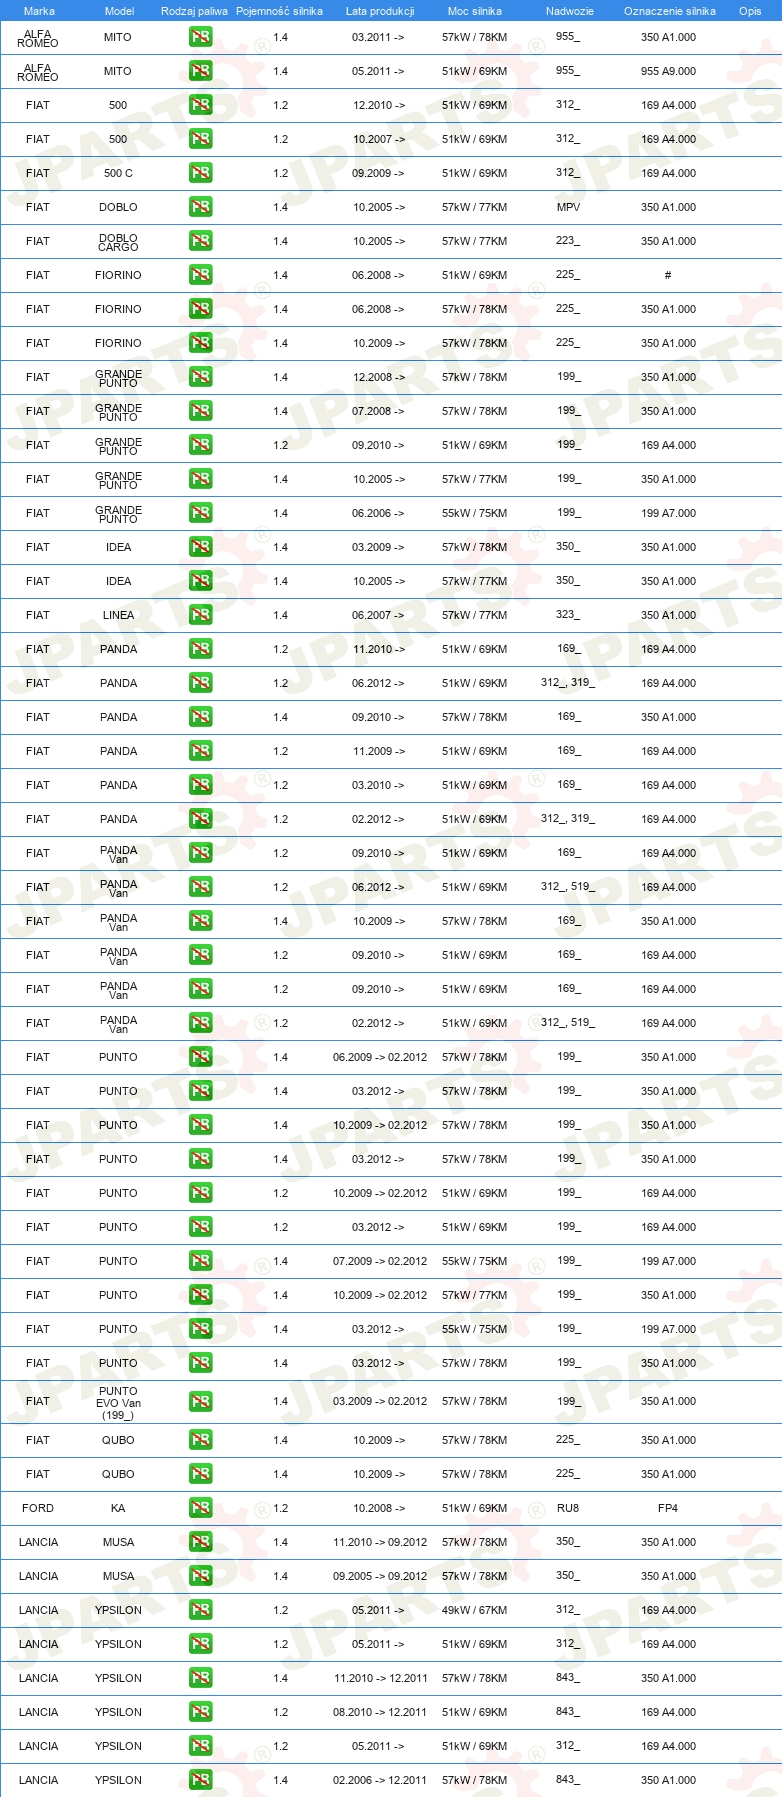Select fuel icon in Panda Van 10.2009 row
The image size is (782, 1797).
(x=200, y=921)
